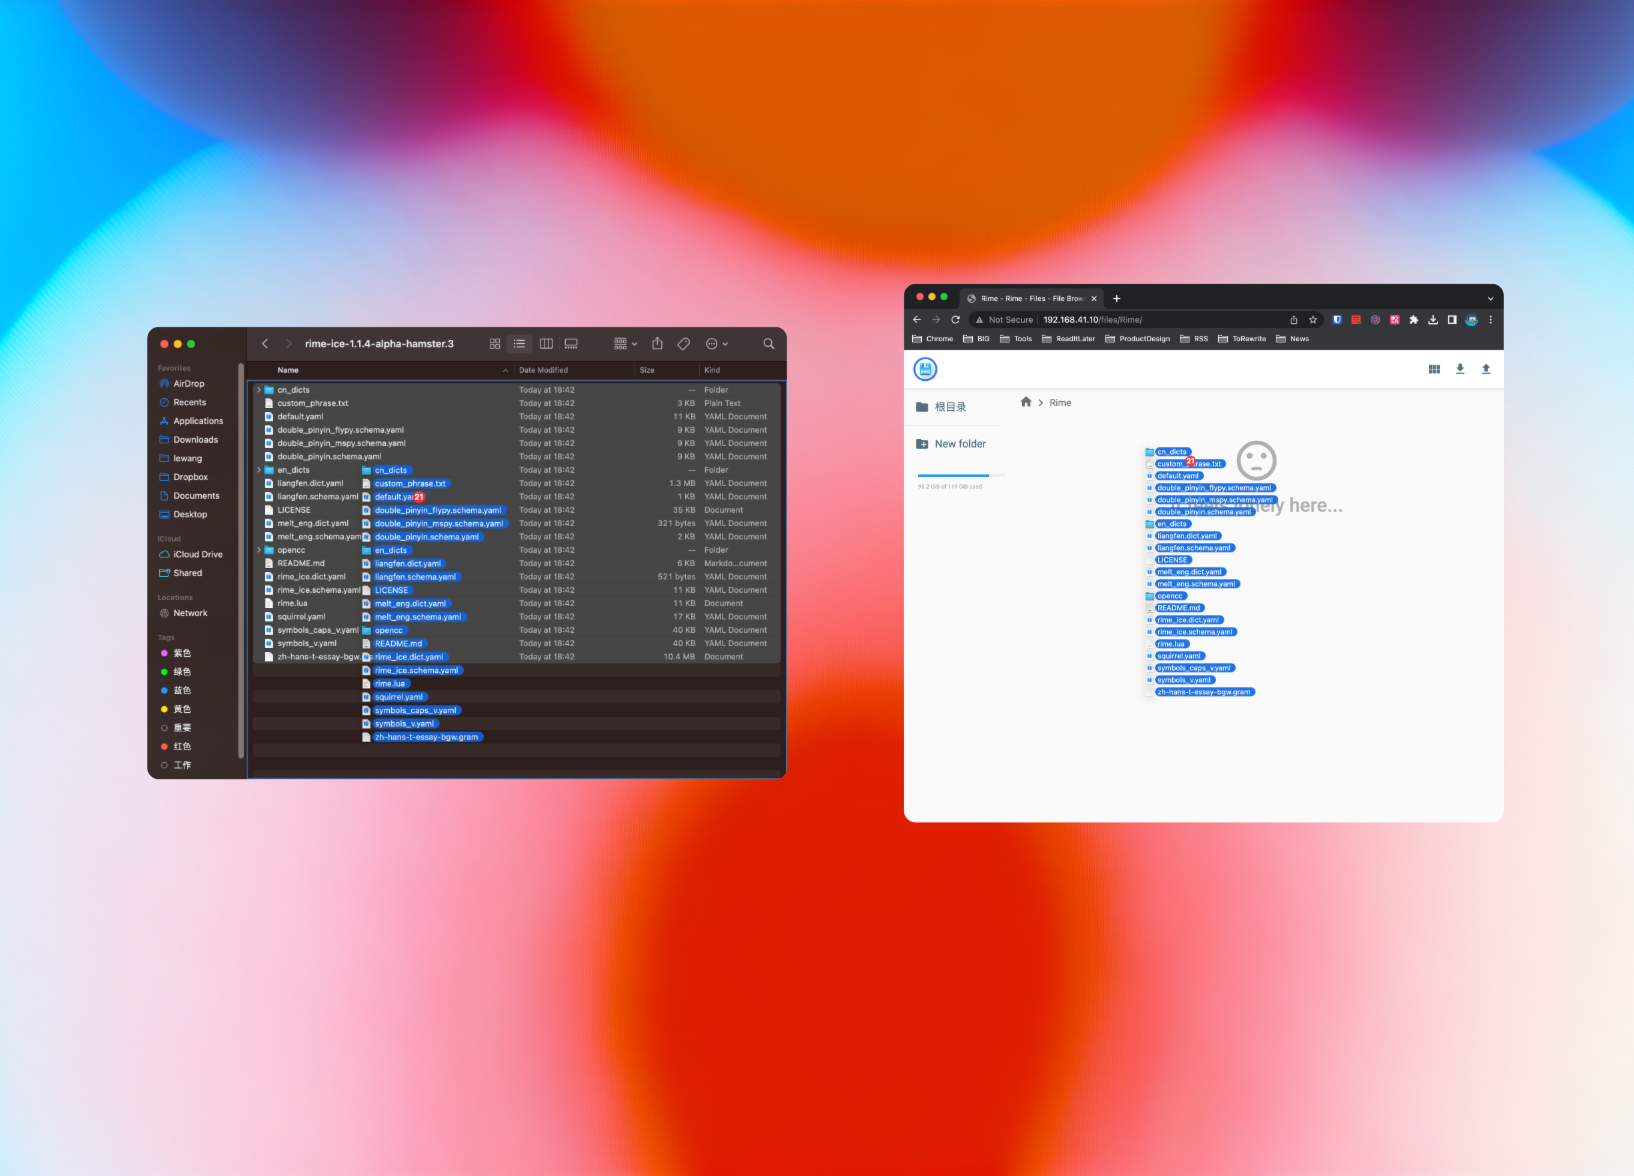Reload the Chrome page

955,320
